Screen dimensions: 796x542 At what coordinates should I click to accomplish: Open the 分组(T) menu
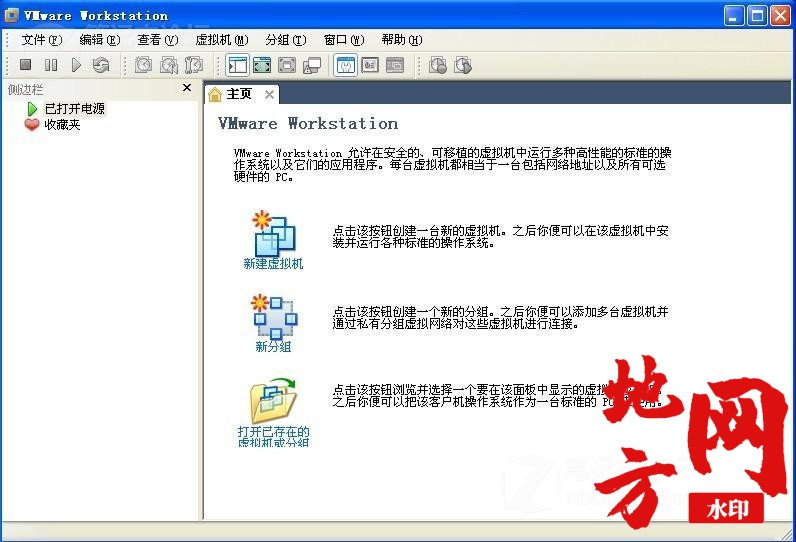point(286,40)
